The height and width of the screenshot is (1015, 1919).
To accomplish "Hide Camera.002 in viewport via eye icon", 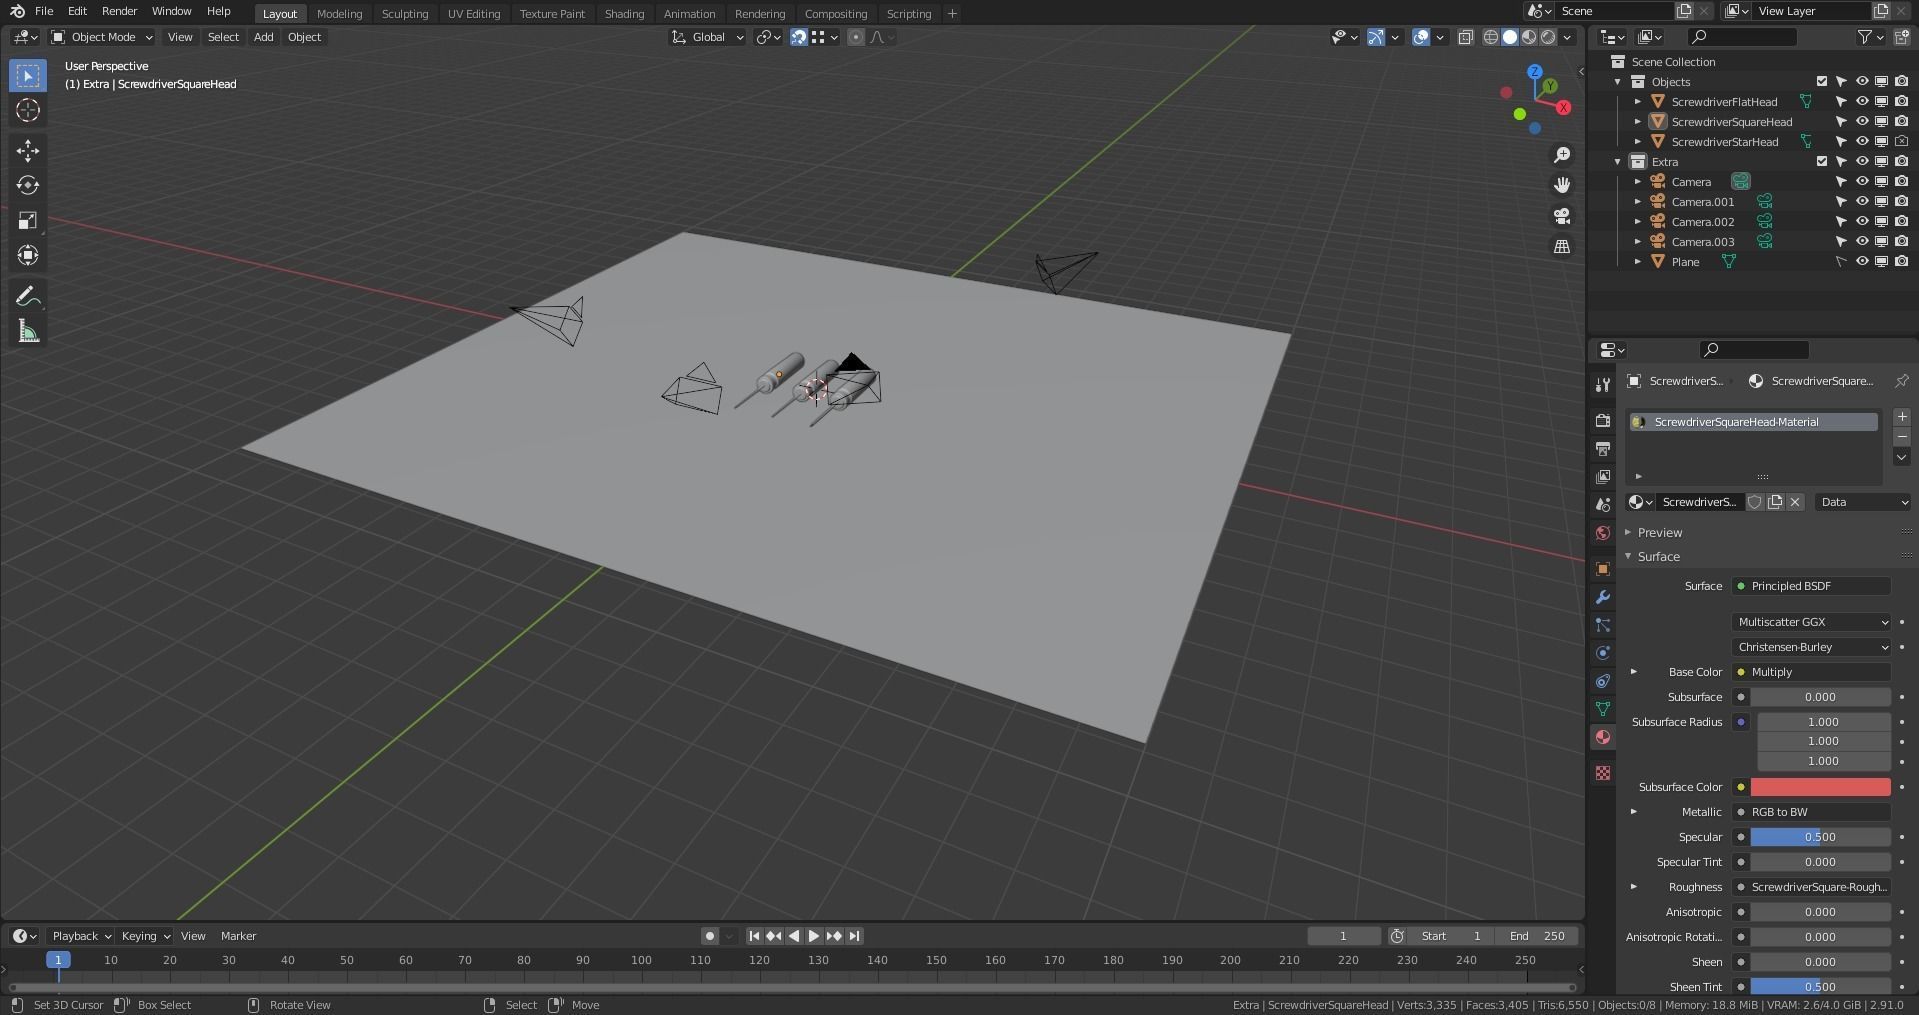I will (x=1862, y=222).
